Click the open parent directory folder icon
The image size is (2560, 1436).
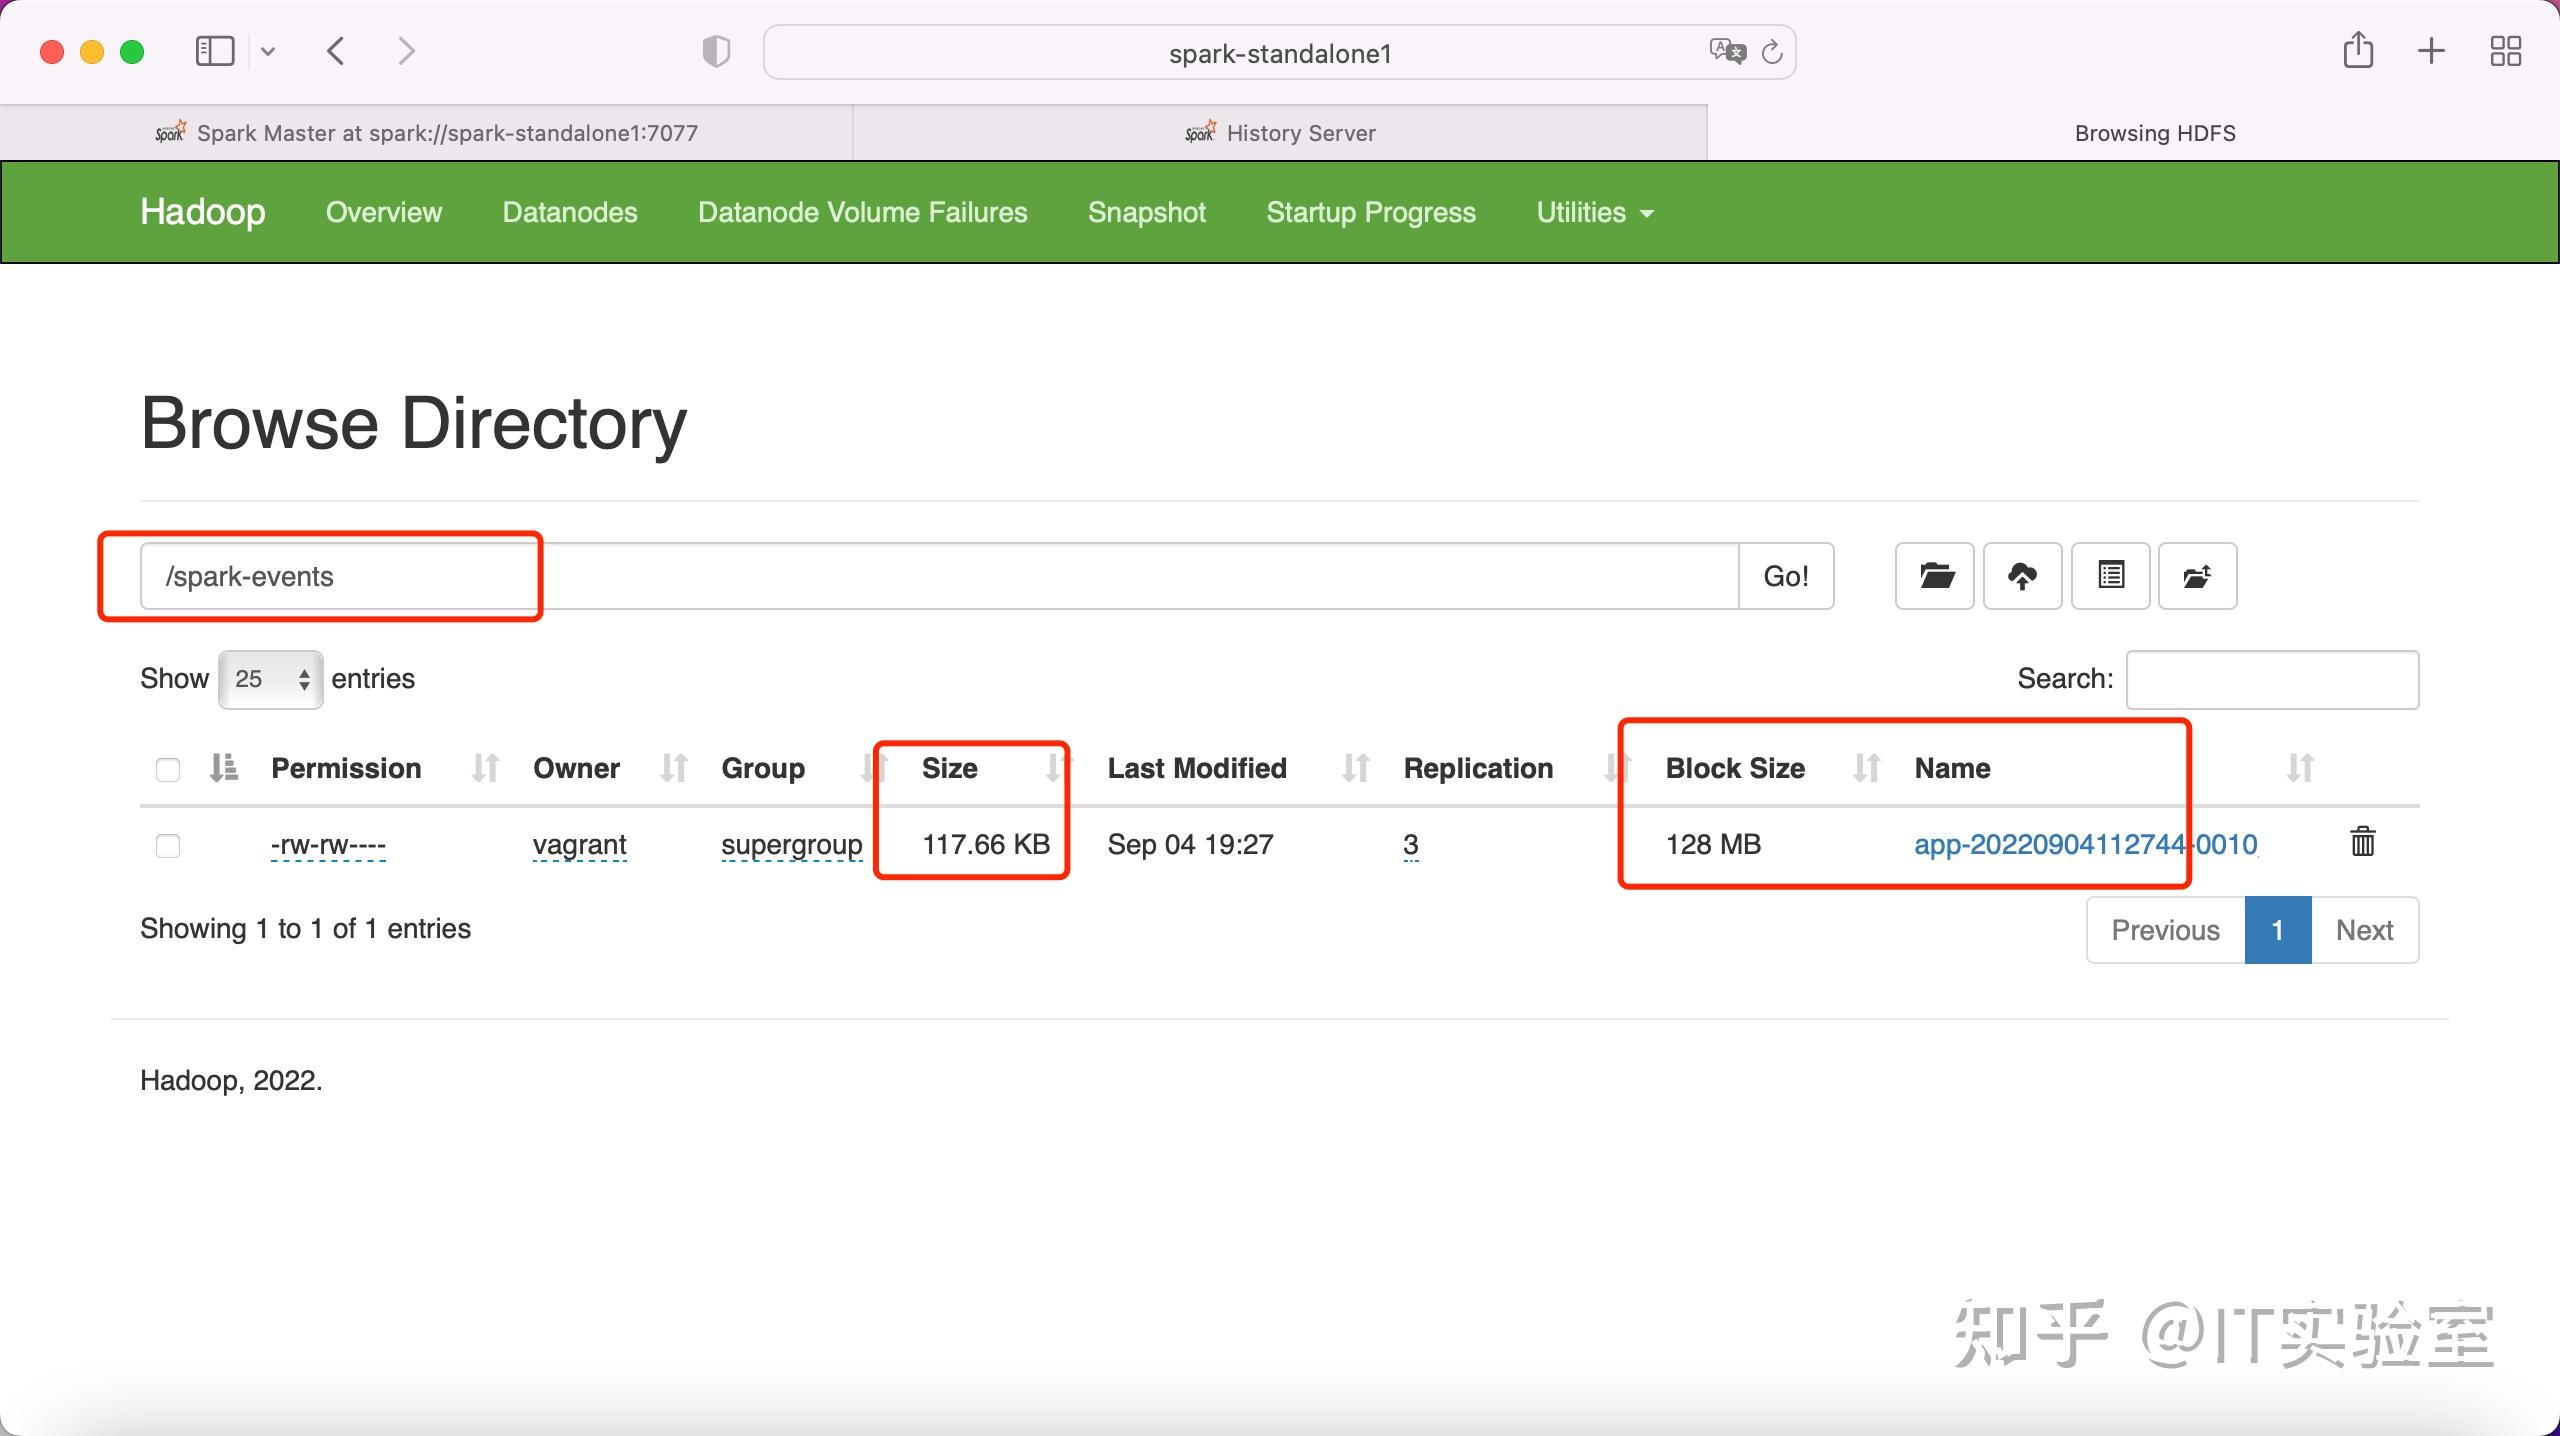coord(1934,576)
